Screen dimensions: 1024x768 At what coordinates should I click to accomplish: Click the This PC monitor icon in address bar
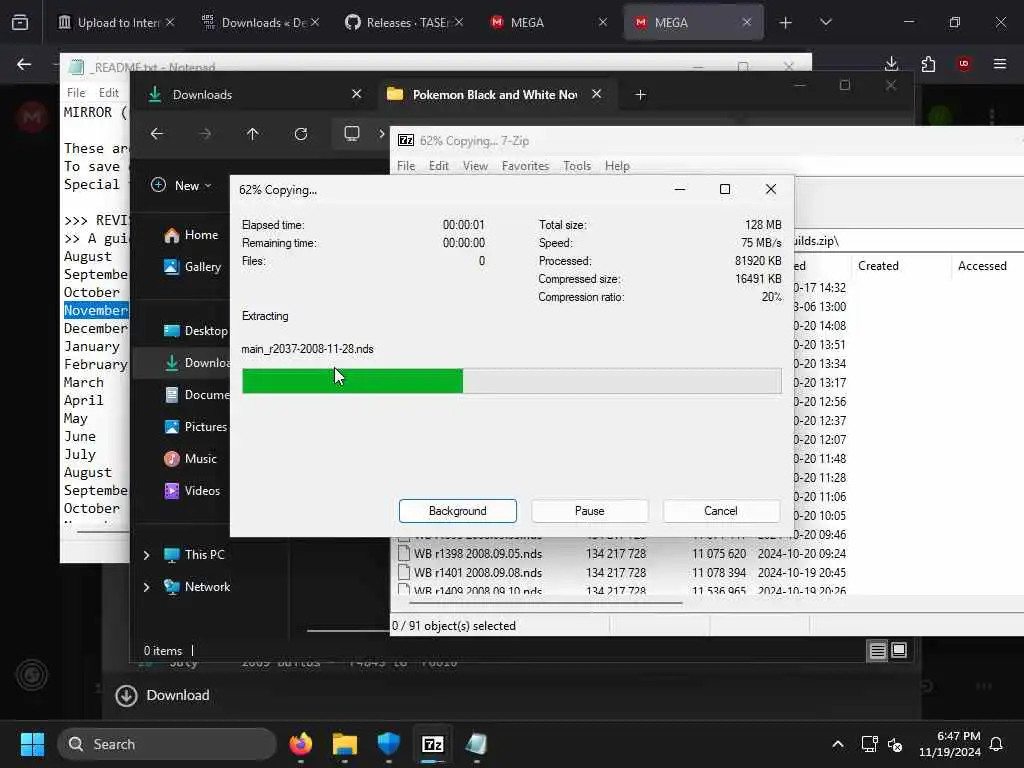[352, 133]
